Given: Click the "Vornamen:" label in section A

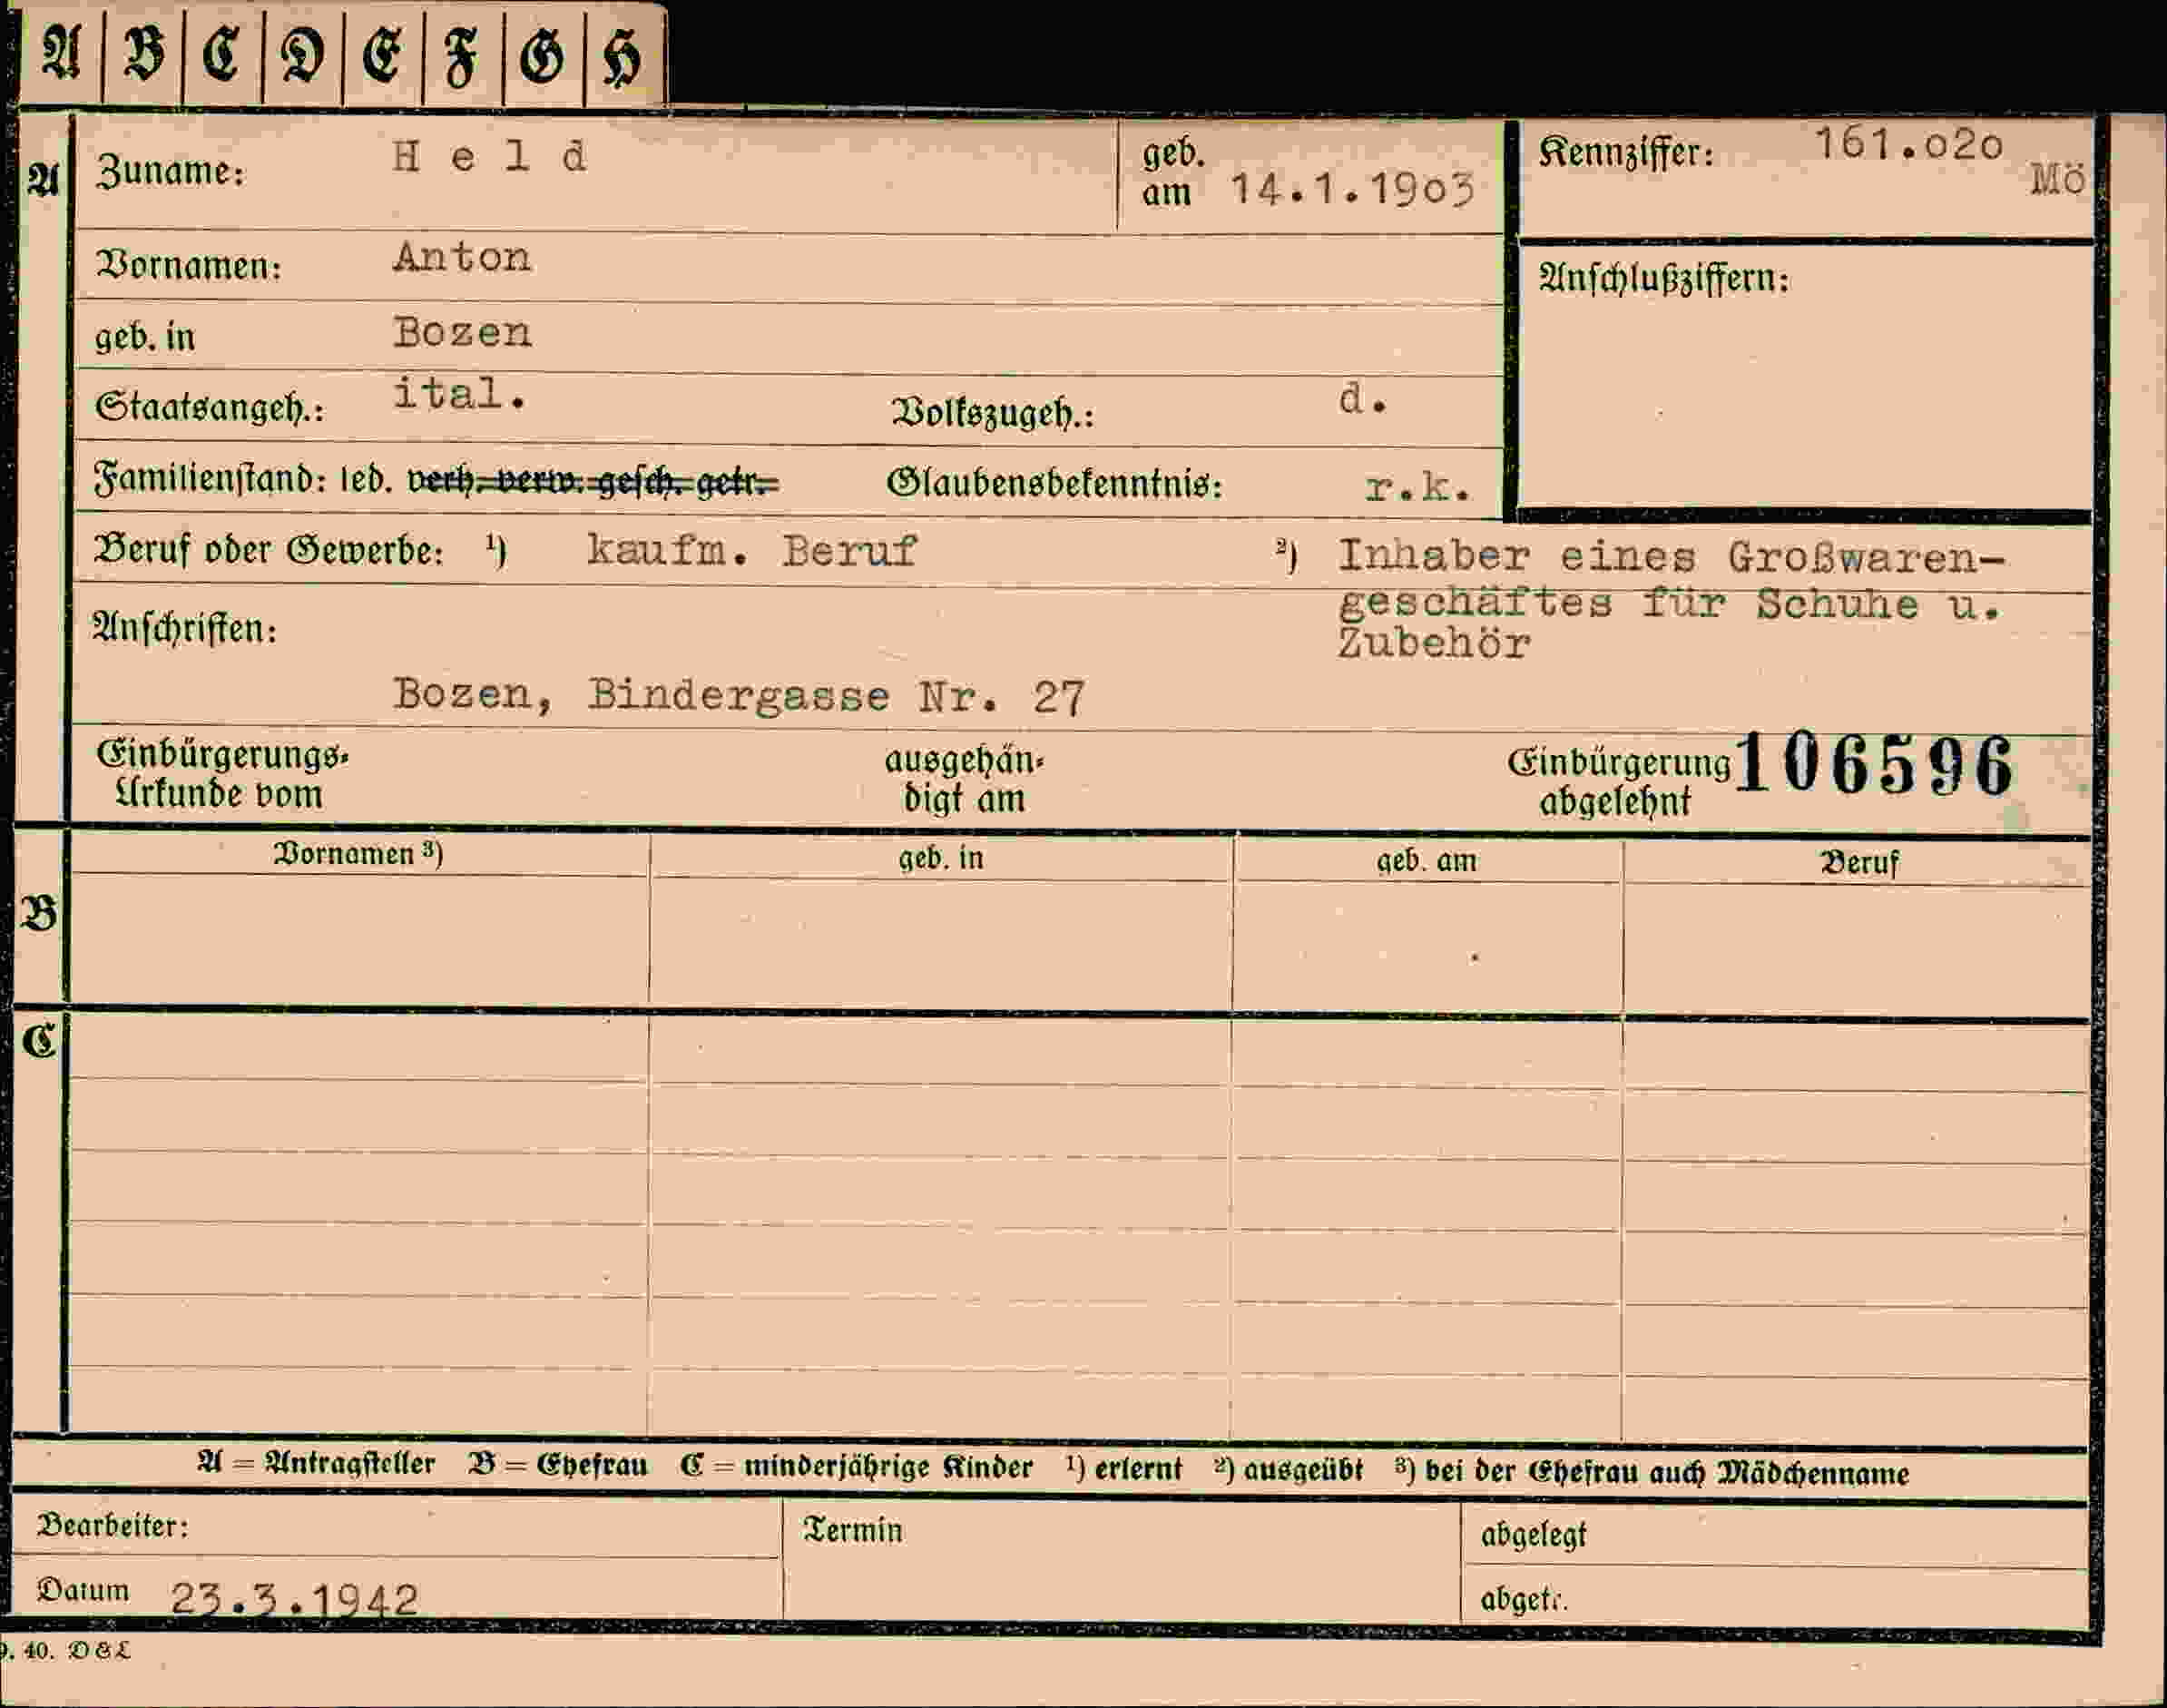Looking at the screenshot, I should coord(189,266).
